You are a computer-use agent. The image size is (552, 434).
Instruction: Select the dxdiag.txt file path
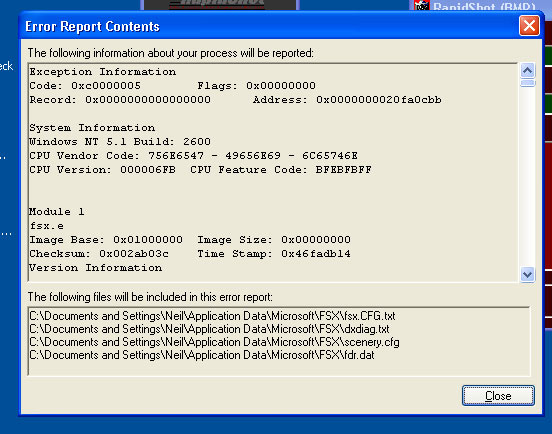(x=209, y=329)
